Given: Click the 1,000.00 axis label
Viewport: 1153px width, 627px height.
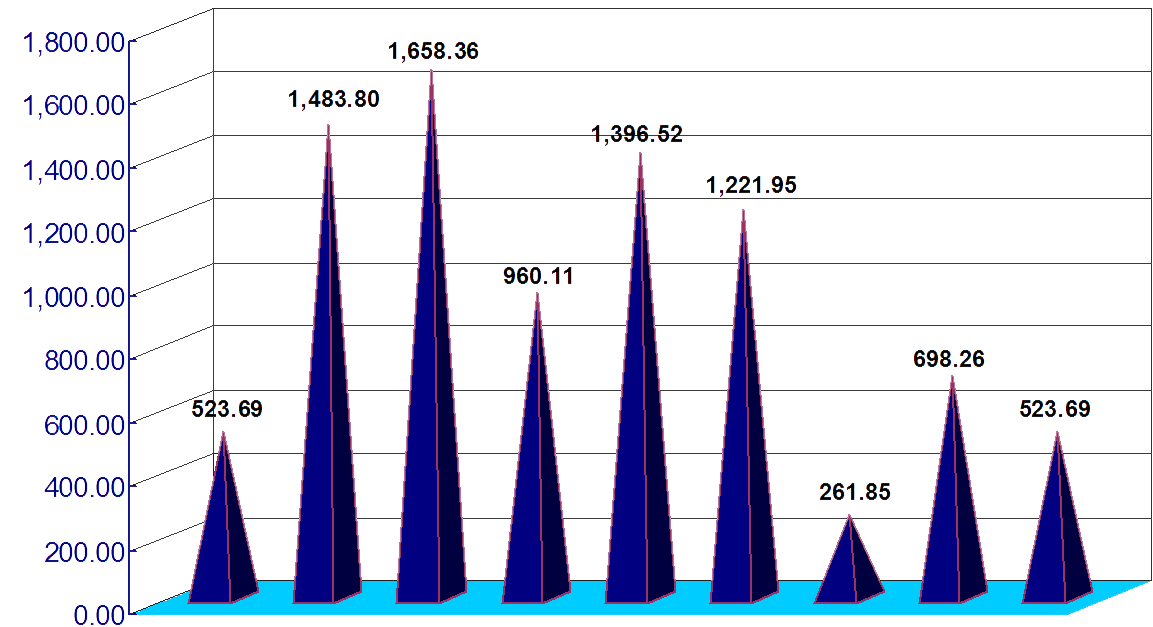Looking at the screenshot, I should pyautogui.click(x=74, y=296).
